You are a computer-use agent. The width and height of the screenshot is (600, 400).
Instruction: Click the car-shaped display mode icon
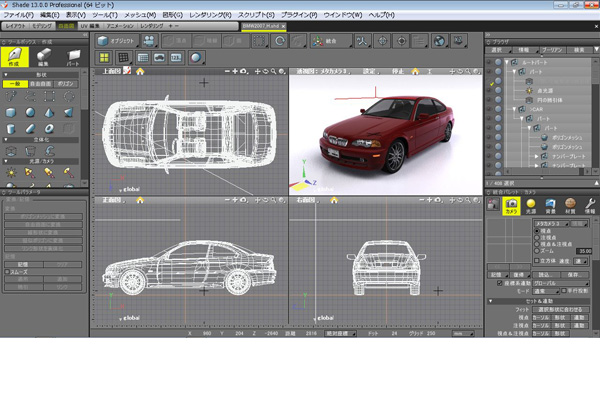tap(159, 58)
